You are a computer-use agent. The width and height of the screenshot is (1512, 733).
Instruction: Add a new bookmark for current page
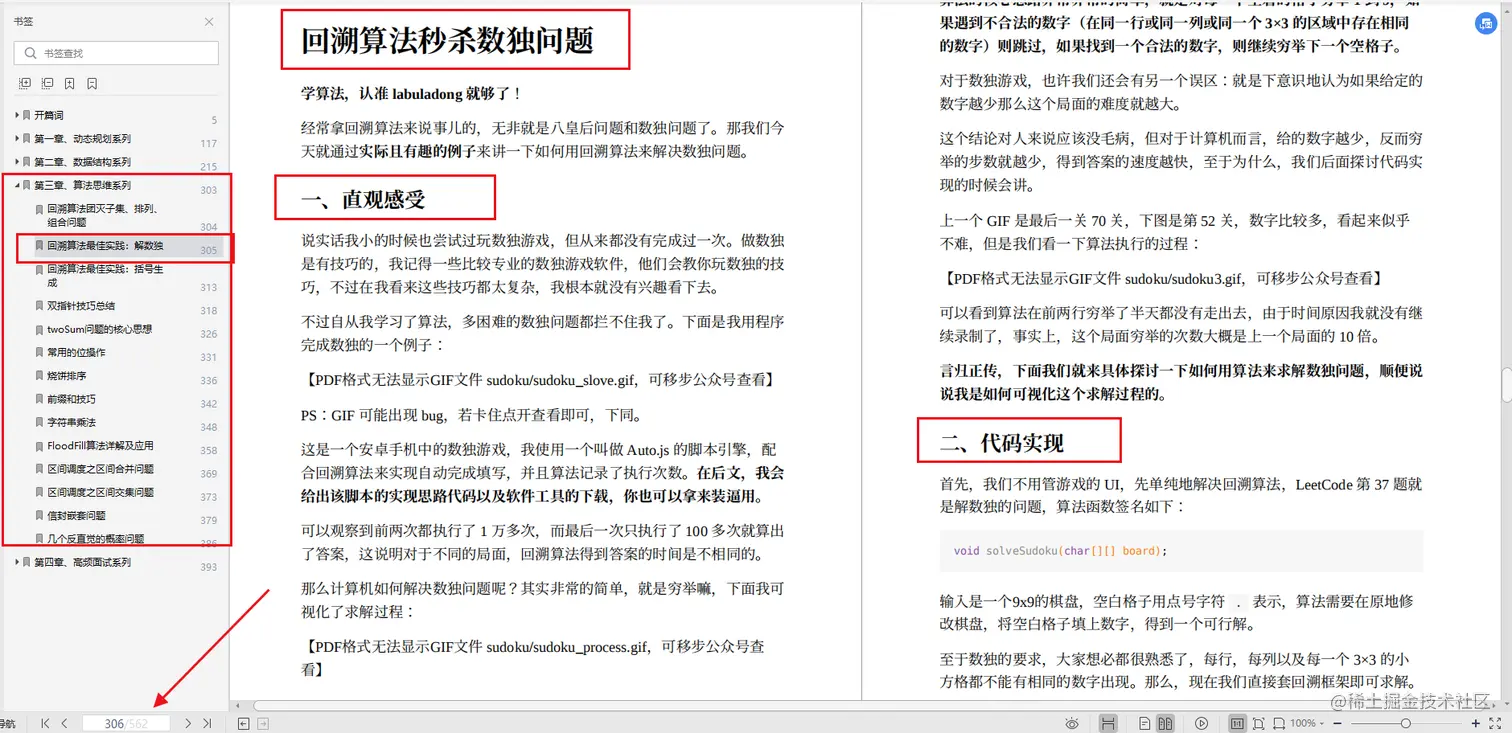click(x=69, y=82)
